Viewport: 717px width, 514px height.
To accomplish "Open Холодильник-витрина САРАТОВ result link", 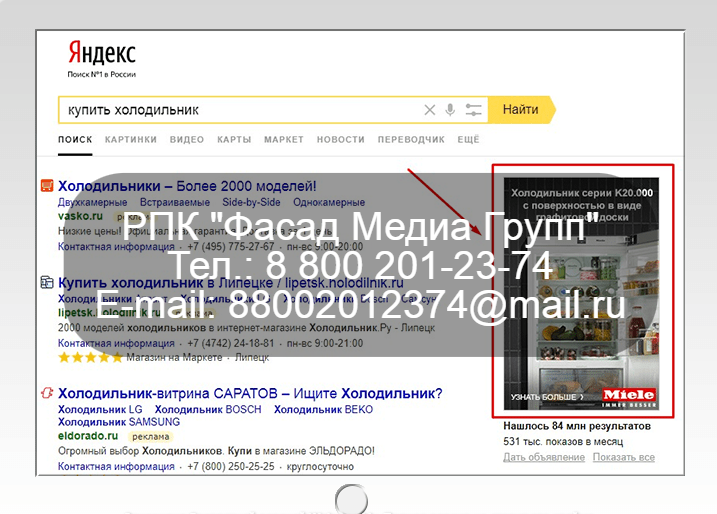I will 250,393.
